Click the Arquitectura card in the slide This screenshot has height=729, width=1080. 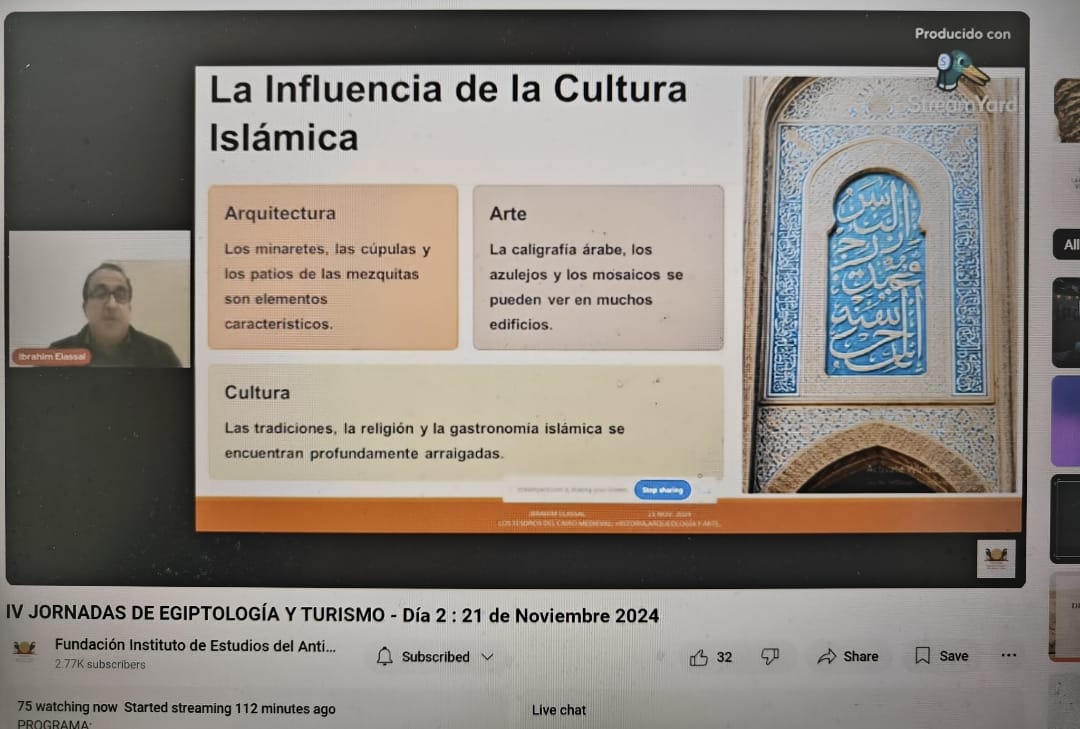click(x=333, y=267)
